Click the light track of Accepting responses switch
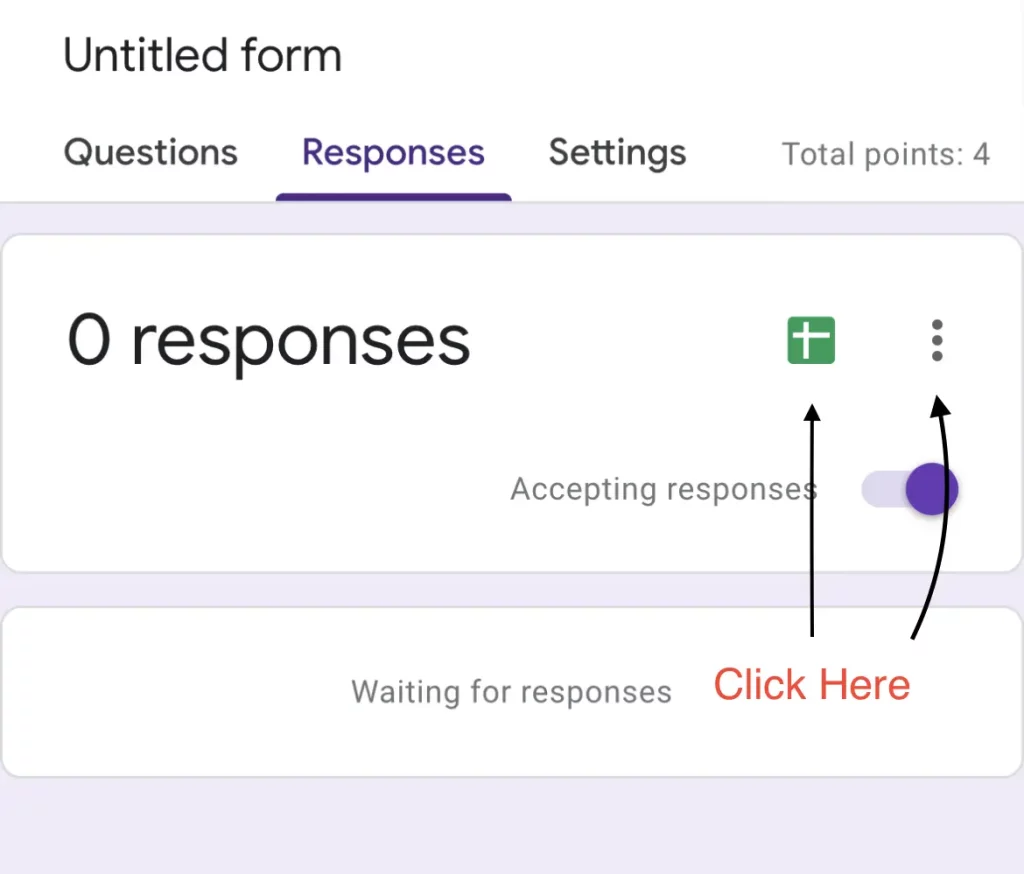Screen dimensions: 1024x874 tap(880, 490)
